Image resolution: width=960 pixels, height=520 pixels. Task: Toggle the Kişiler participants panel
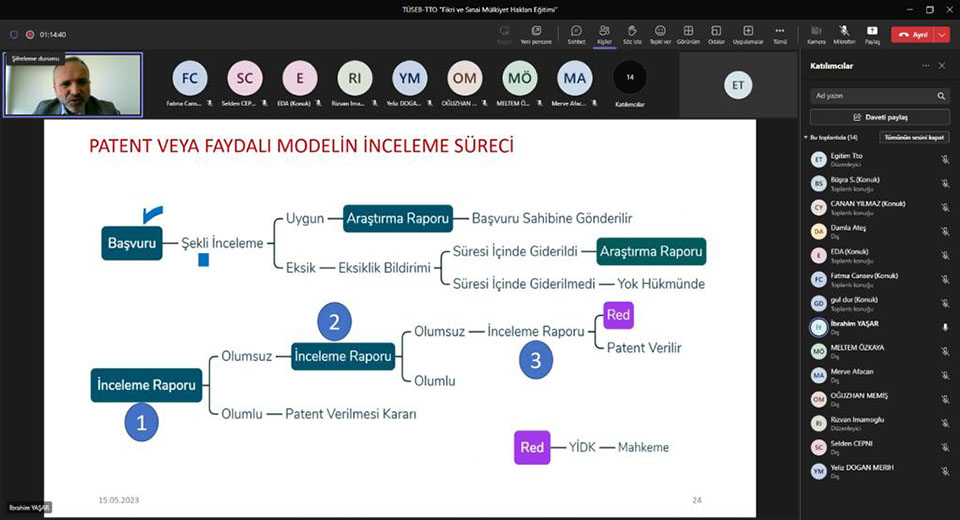(x=604, y=34)
